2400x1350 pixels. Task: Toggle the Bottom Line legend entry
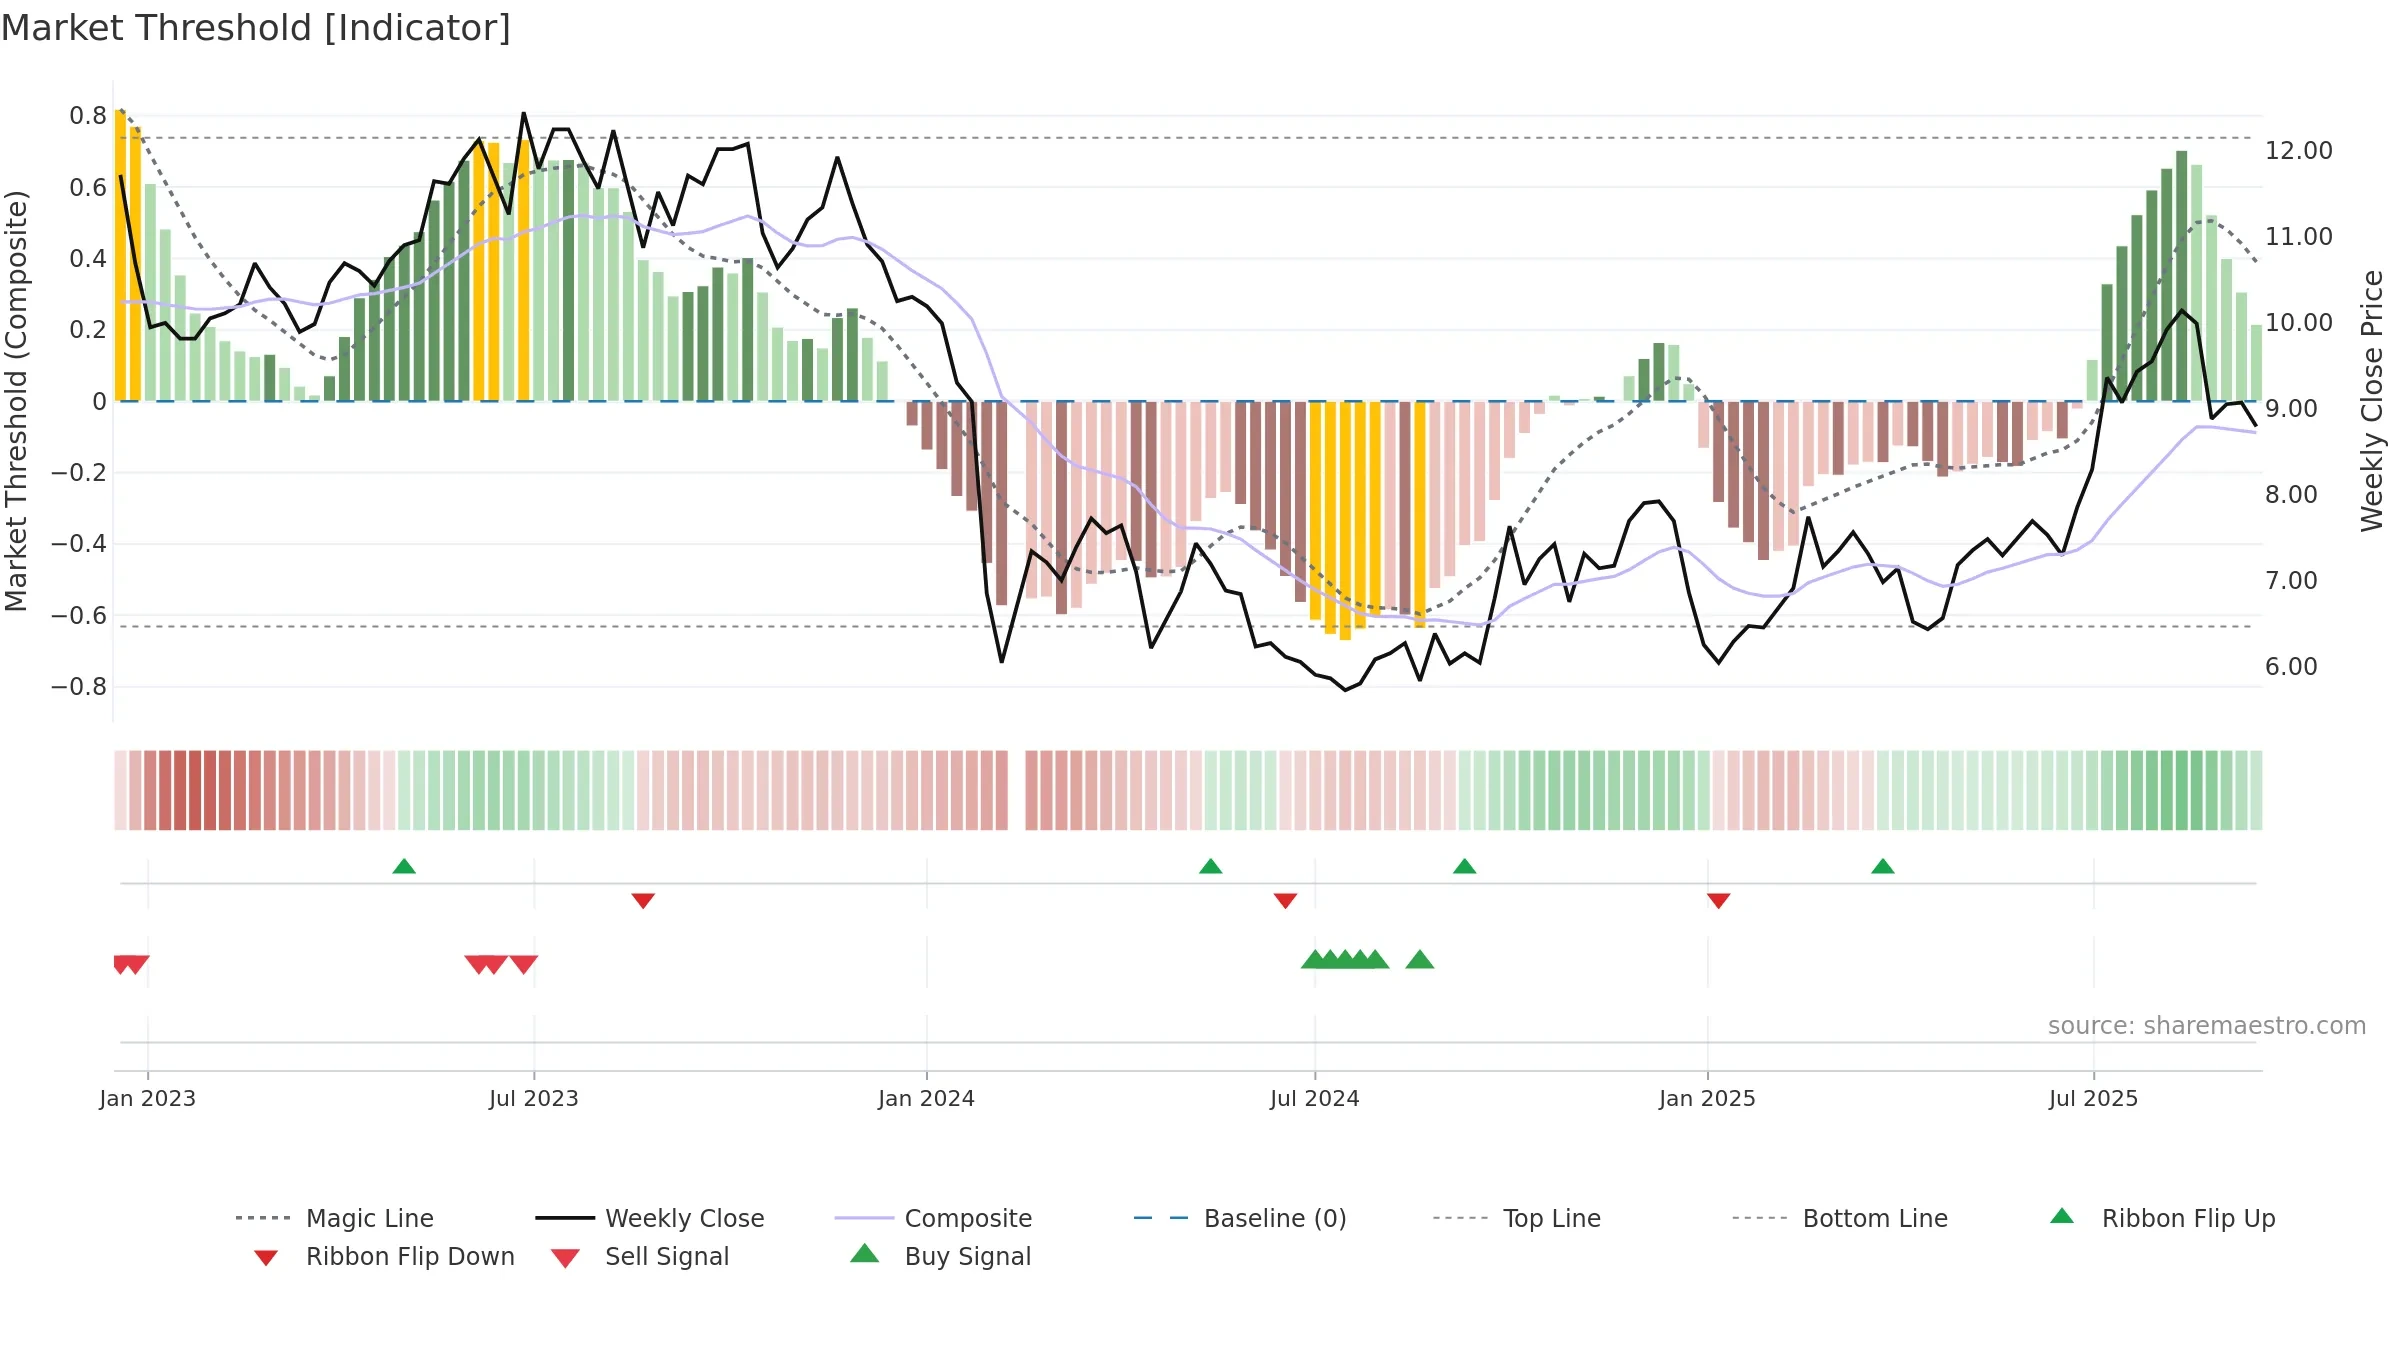1840,1218
